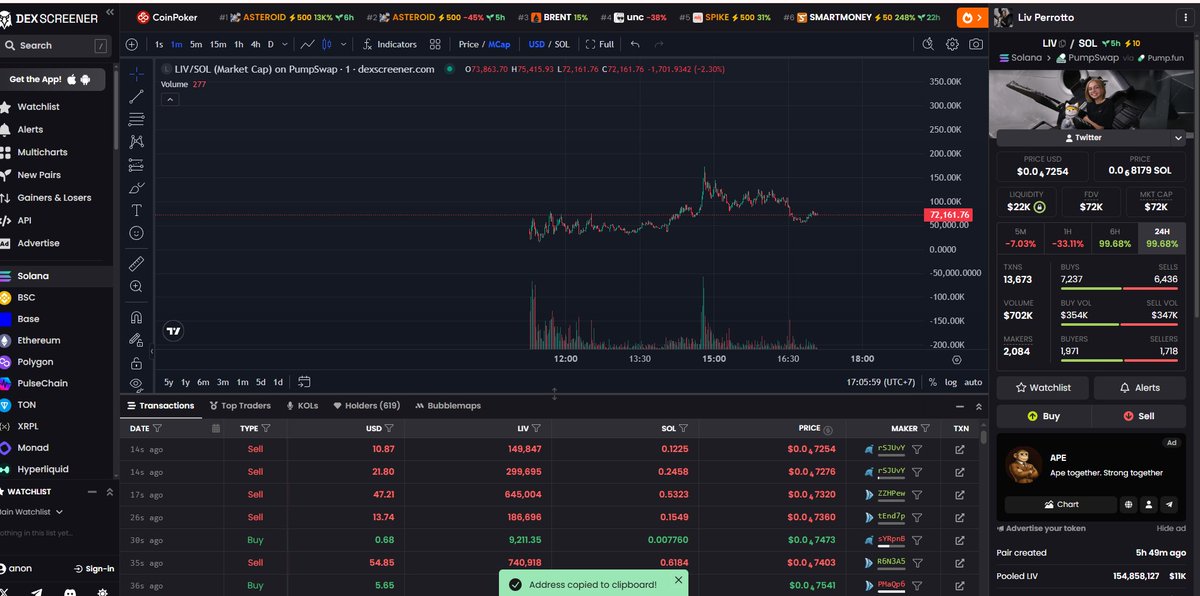The height and width of the screenshot is (596, 1200).
Task: Open the Bubblemaps tab
Action: click(x=448, y=406)
